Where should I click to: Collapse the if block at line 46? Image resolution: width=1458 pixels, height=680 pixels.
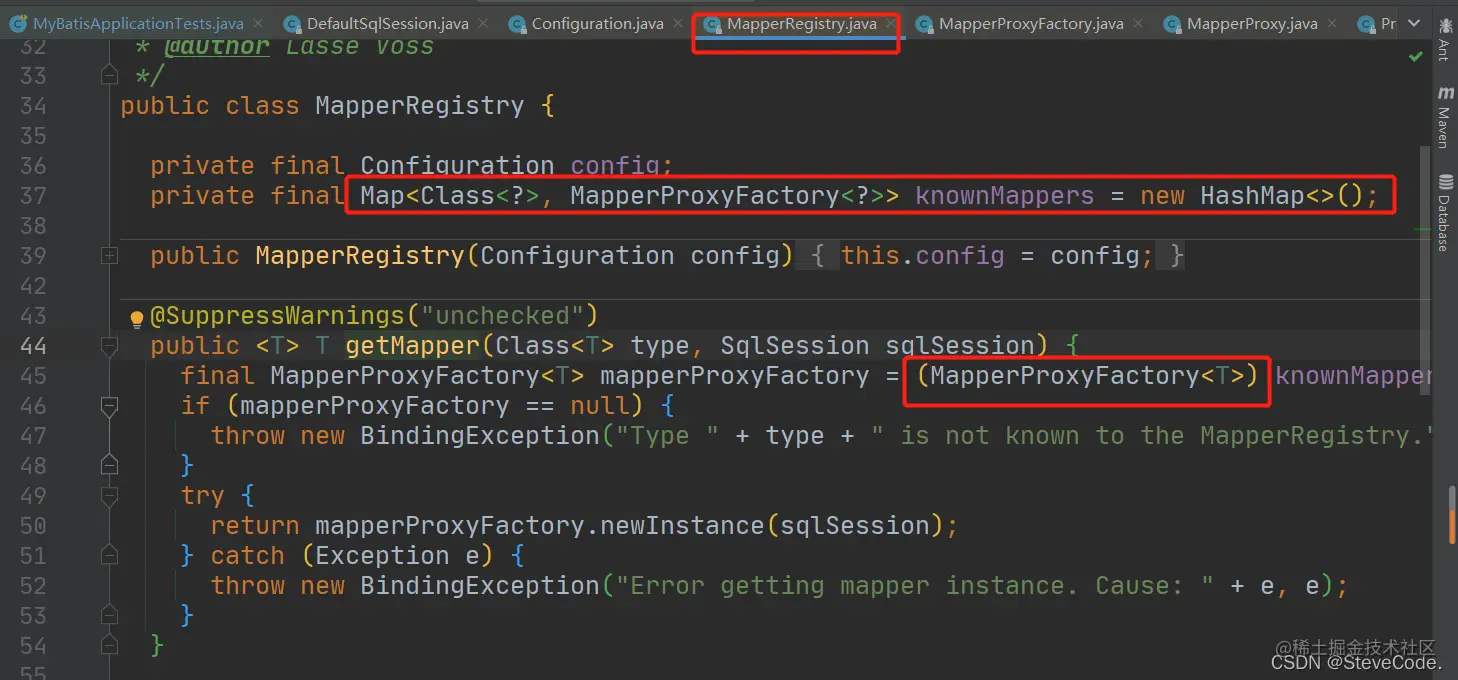(x=109, y=406)
